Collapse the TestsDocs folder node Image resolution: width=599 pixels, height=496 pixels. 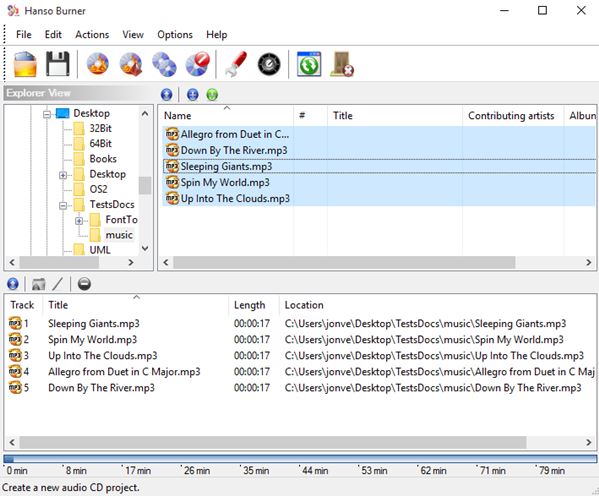coord(63,206)
